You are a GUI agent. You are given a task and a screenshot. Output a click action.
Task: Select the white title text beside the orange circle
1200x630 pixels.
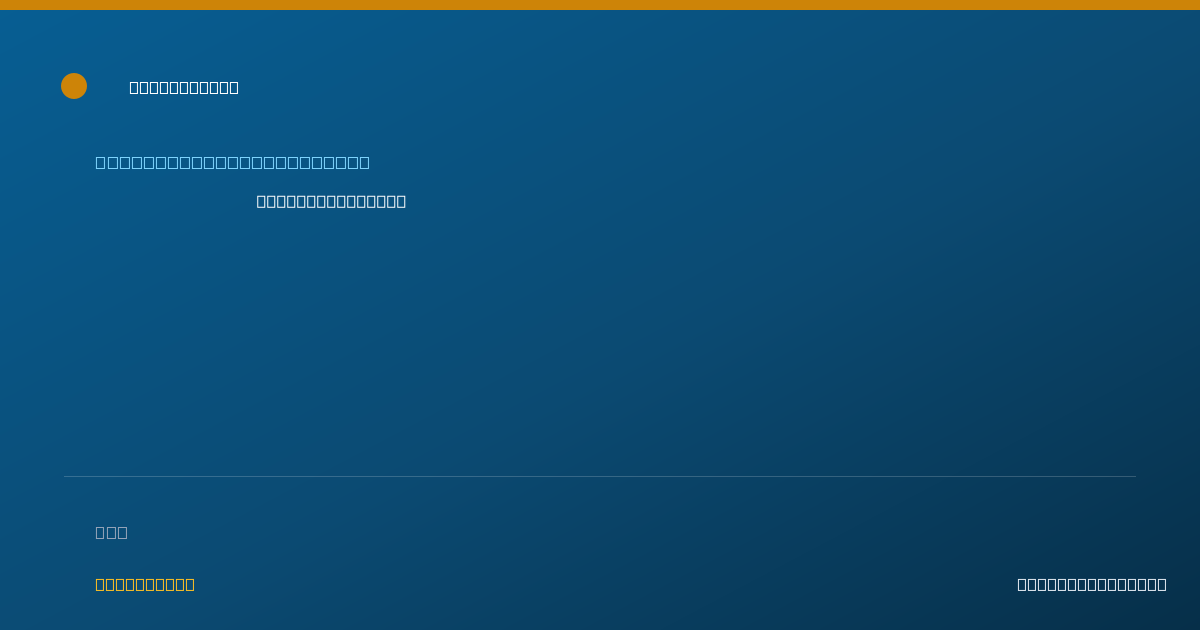[x=184, y=87]
